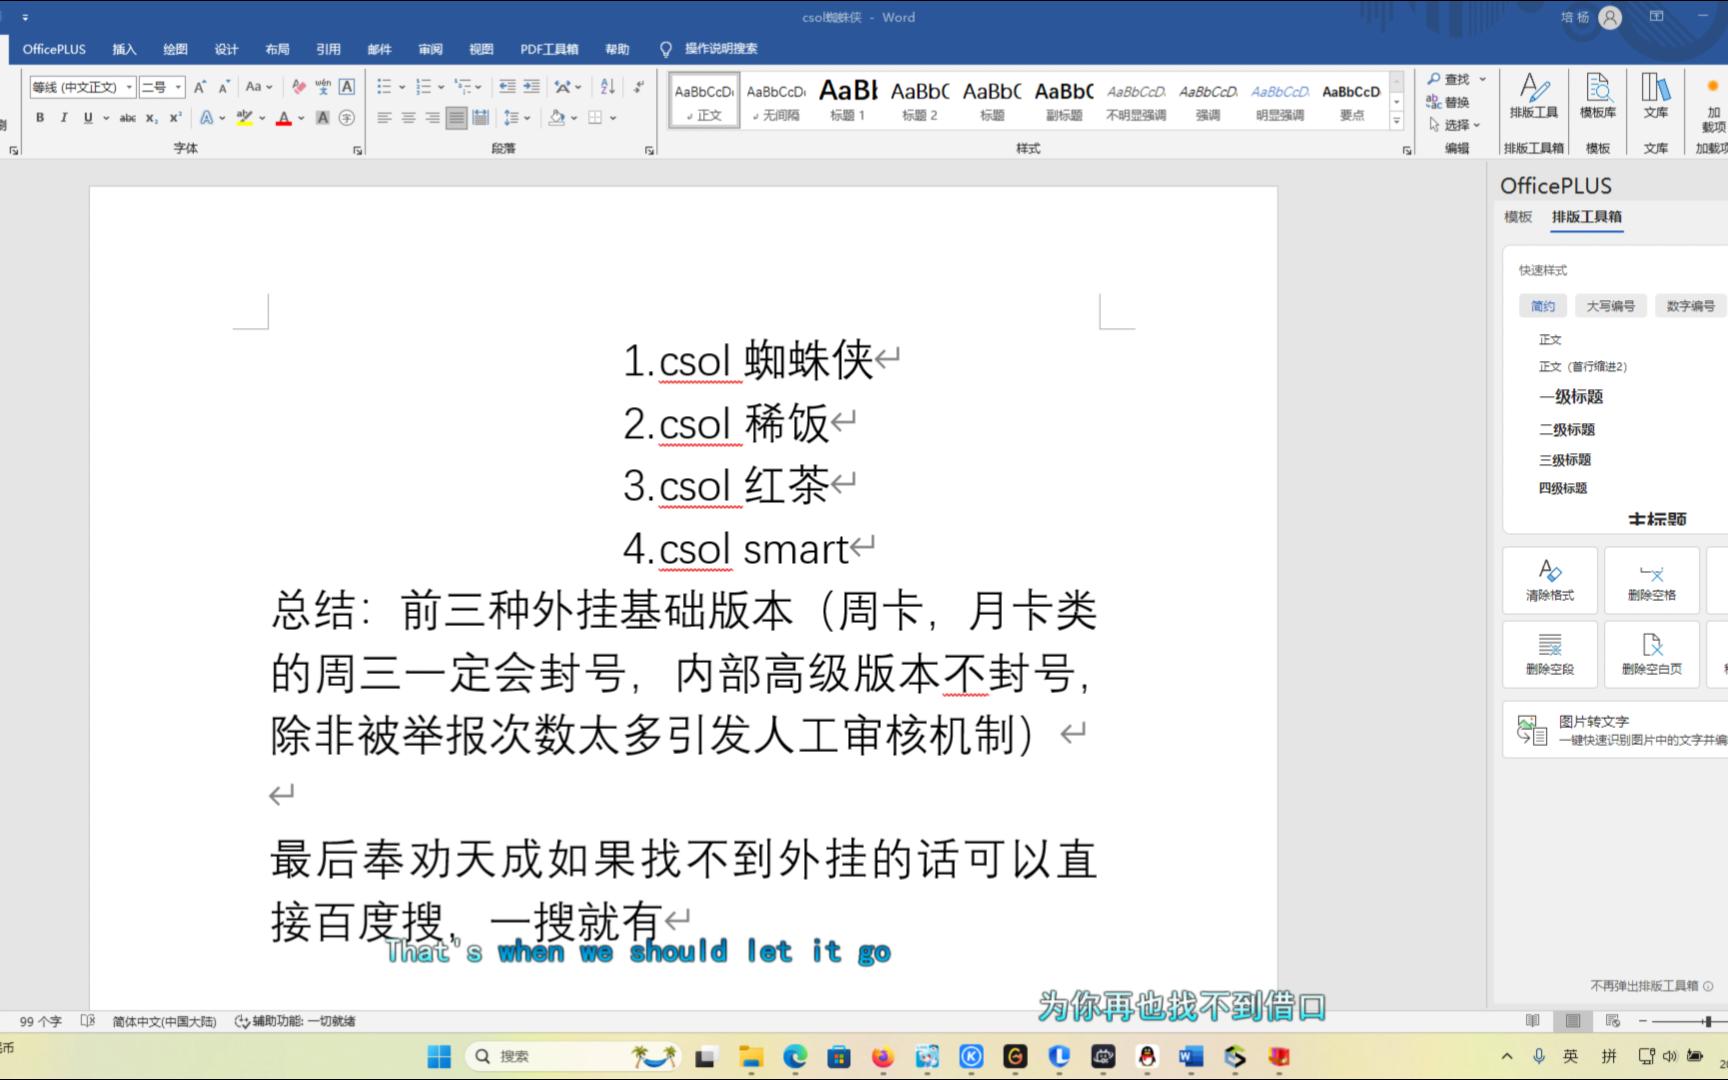This screenshot has width=1728, height=1080.
Task: Increase paragraph indent
Action: pos(531,87)
